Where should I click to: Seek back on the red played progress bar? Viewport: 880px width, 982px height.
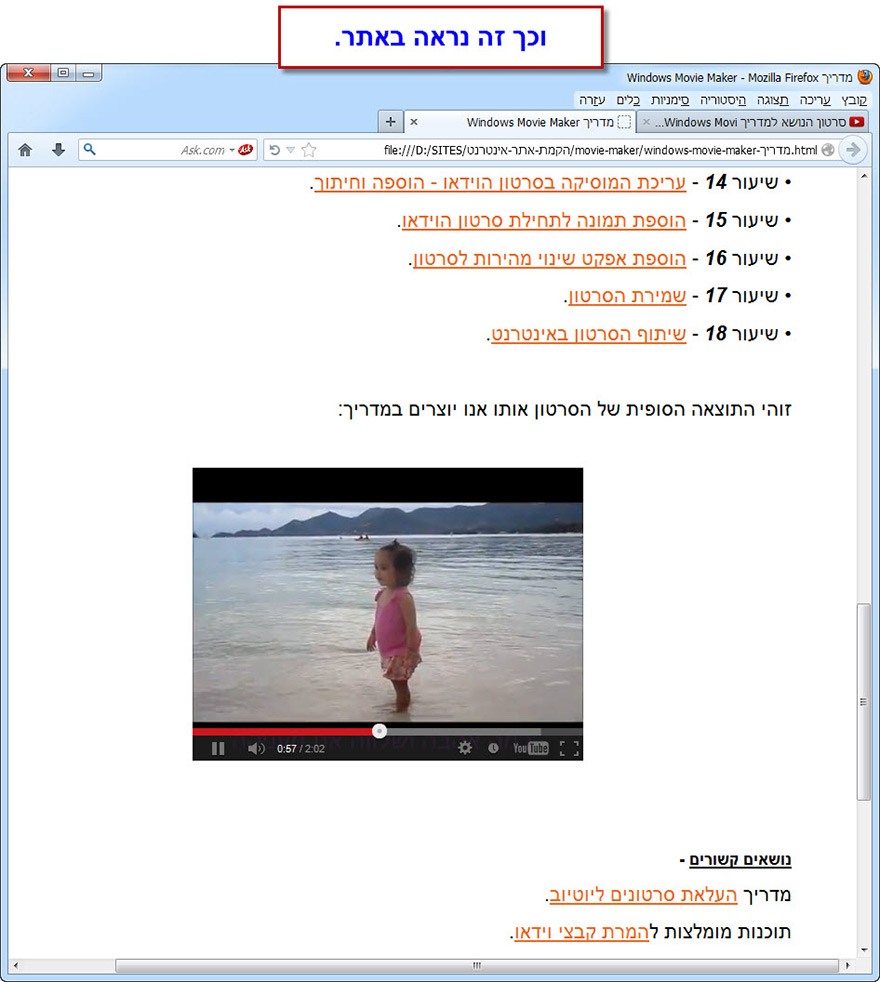282,731
